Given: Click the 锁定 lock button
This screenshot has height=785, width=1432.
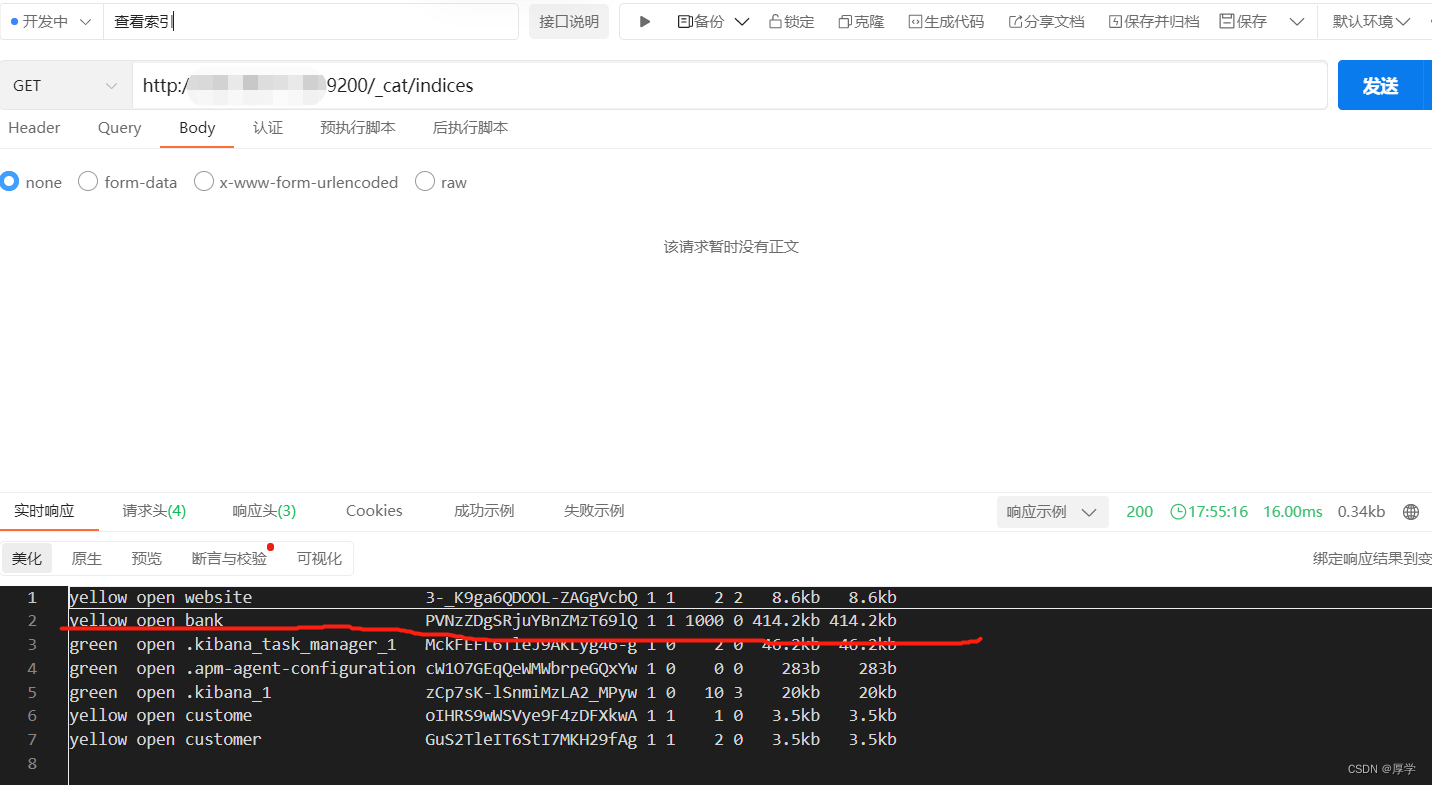Looking at the screenshot, I should pyautogui.click(x=791, y=22).
